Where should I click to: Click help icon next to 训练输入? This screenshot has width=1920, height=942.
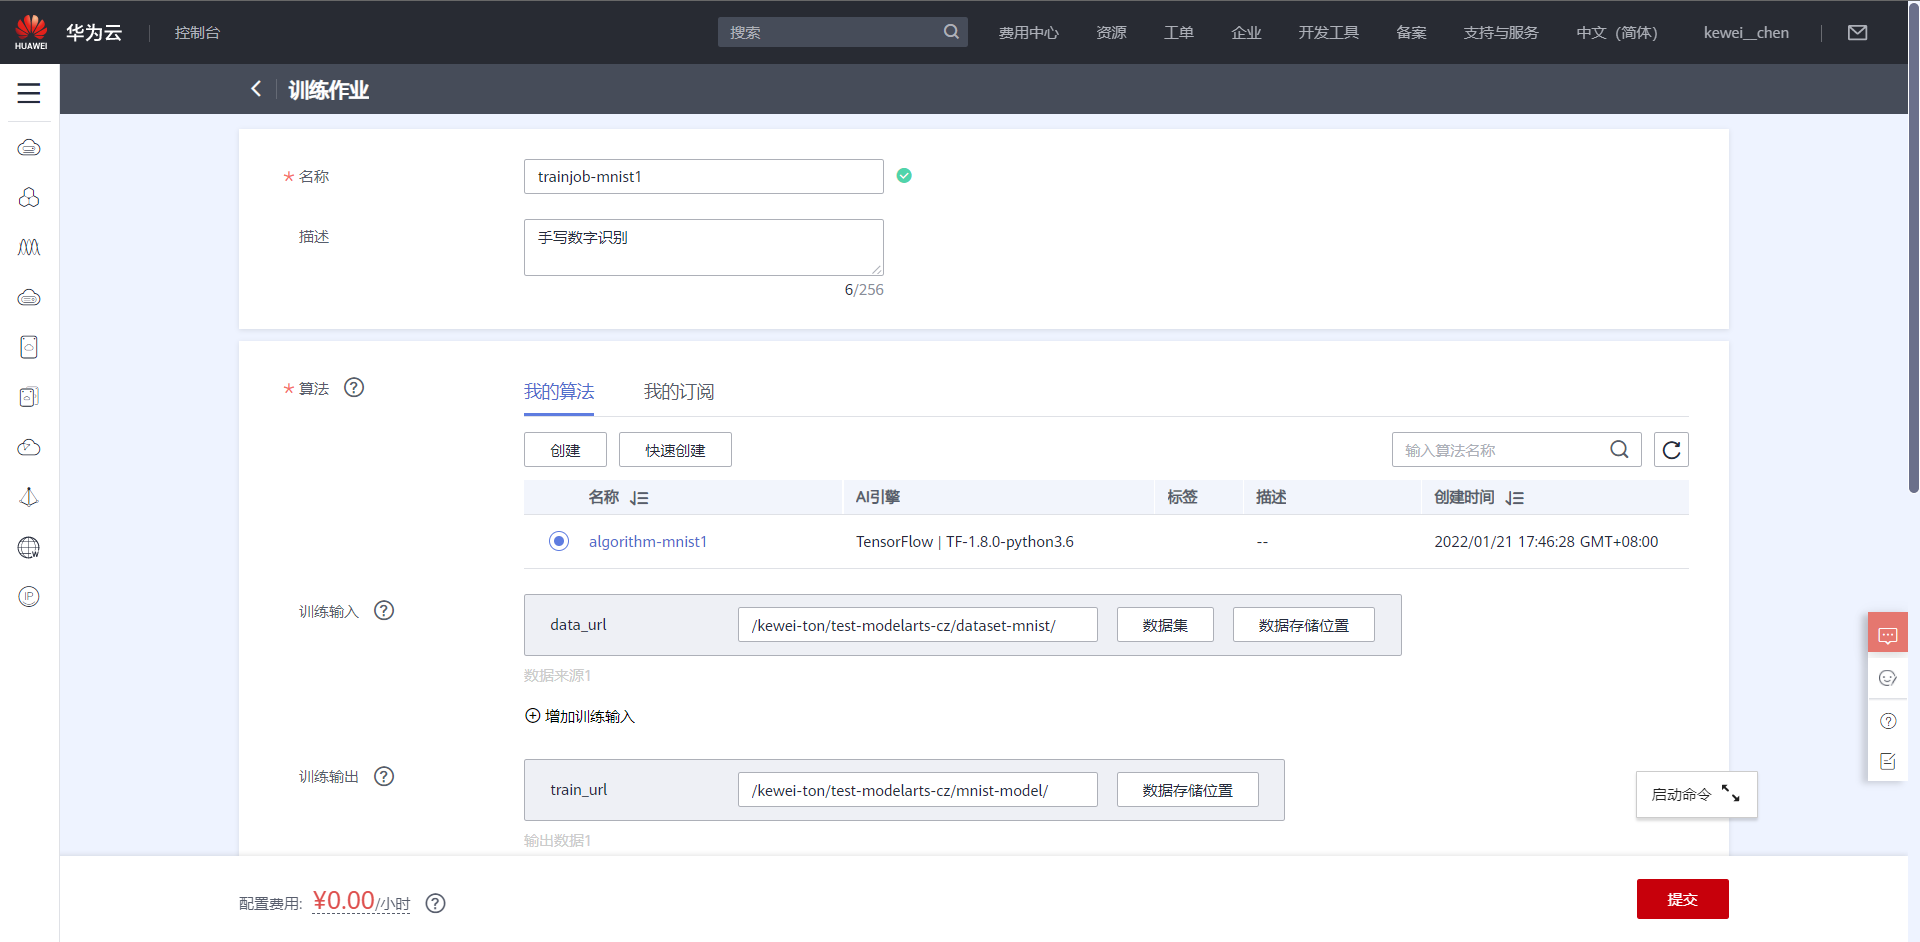coord(384,610)
